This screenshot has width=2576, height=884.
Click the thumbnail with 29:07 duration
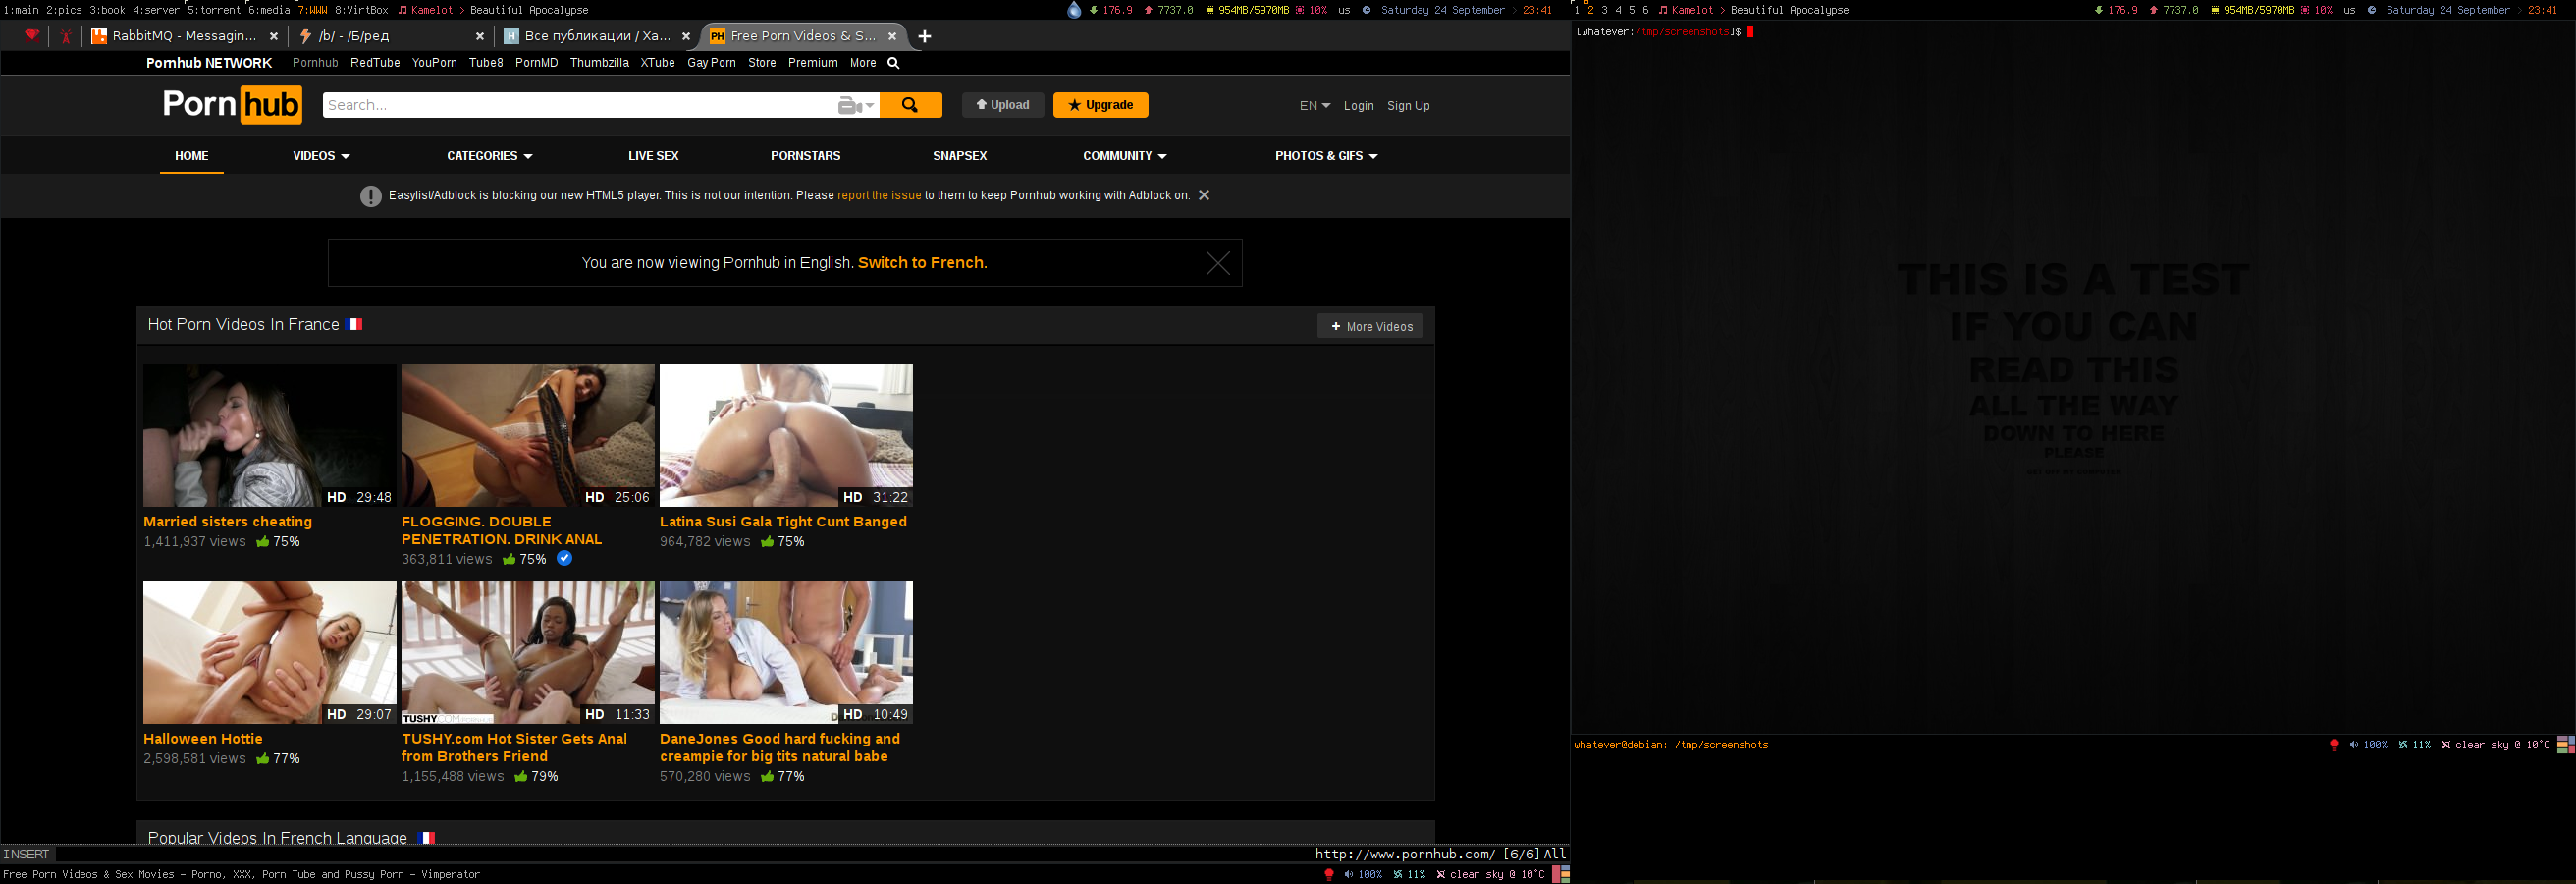point(270,653)
